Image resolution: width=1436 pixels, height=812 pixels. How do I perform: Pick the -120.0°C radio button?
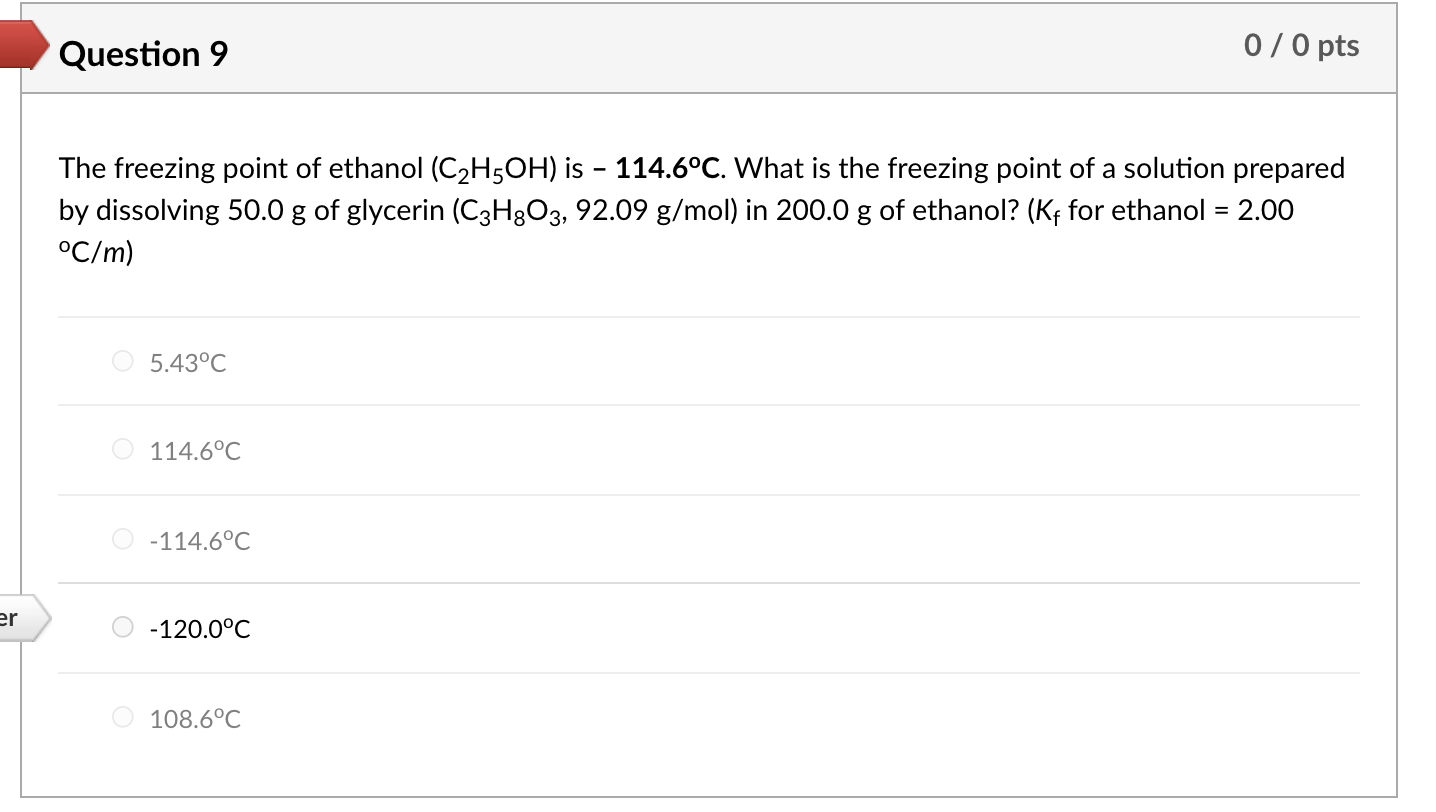coord(121,627)
